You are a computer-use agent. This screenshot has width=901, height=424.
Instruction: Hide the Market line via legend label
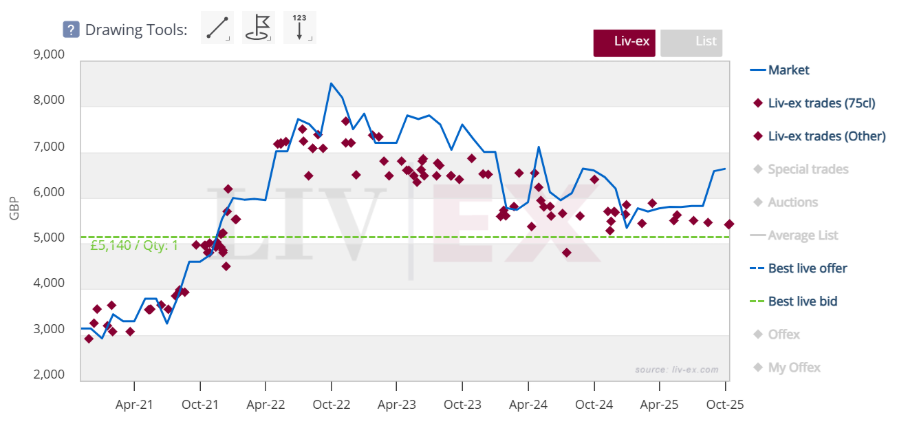[x=788, y=70]
